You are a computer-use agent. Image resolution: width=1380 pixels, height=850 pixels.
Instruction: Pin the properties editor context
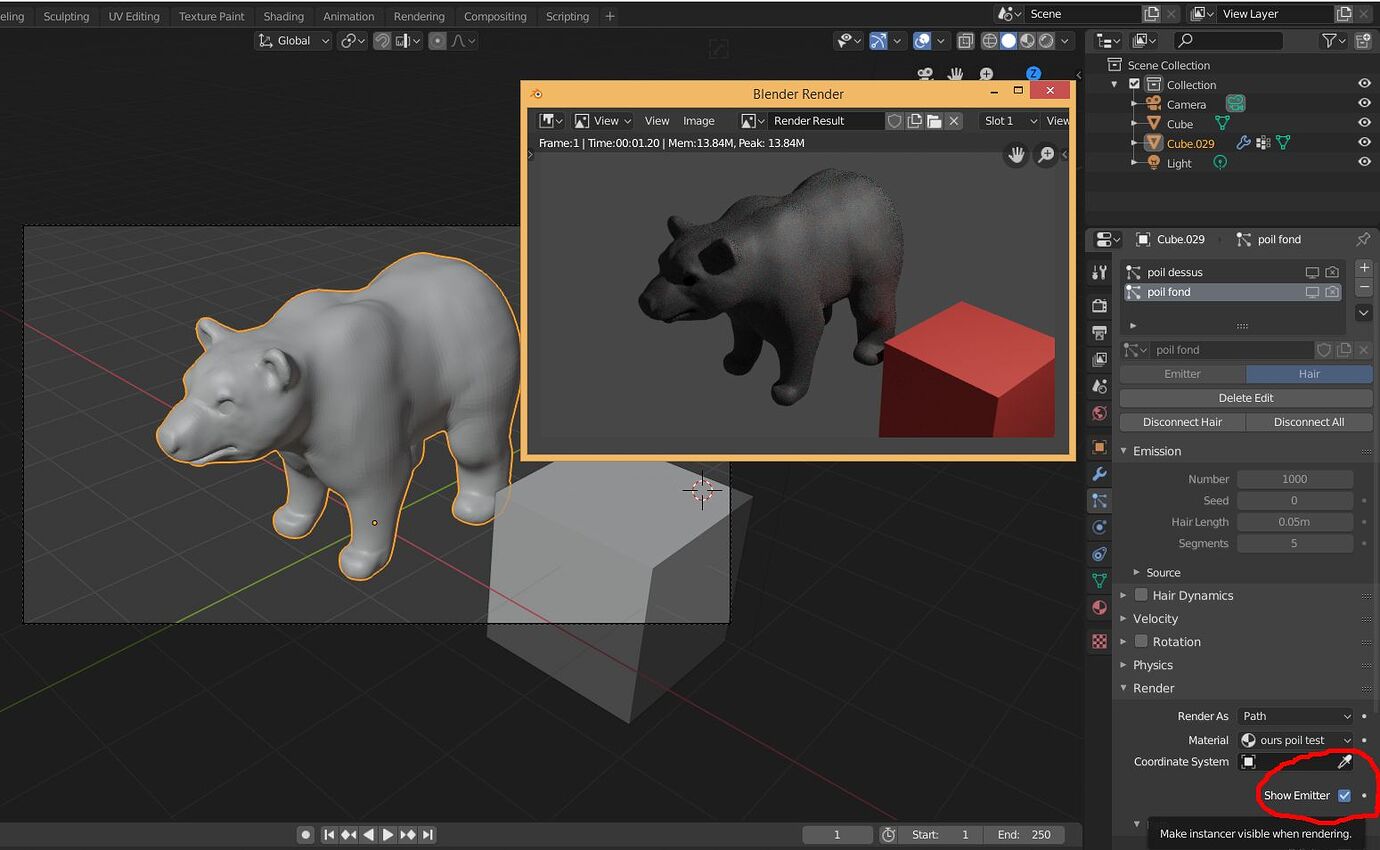(1363, 239)
